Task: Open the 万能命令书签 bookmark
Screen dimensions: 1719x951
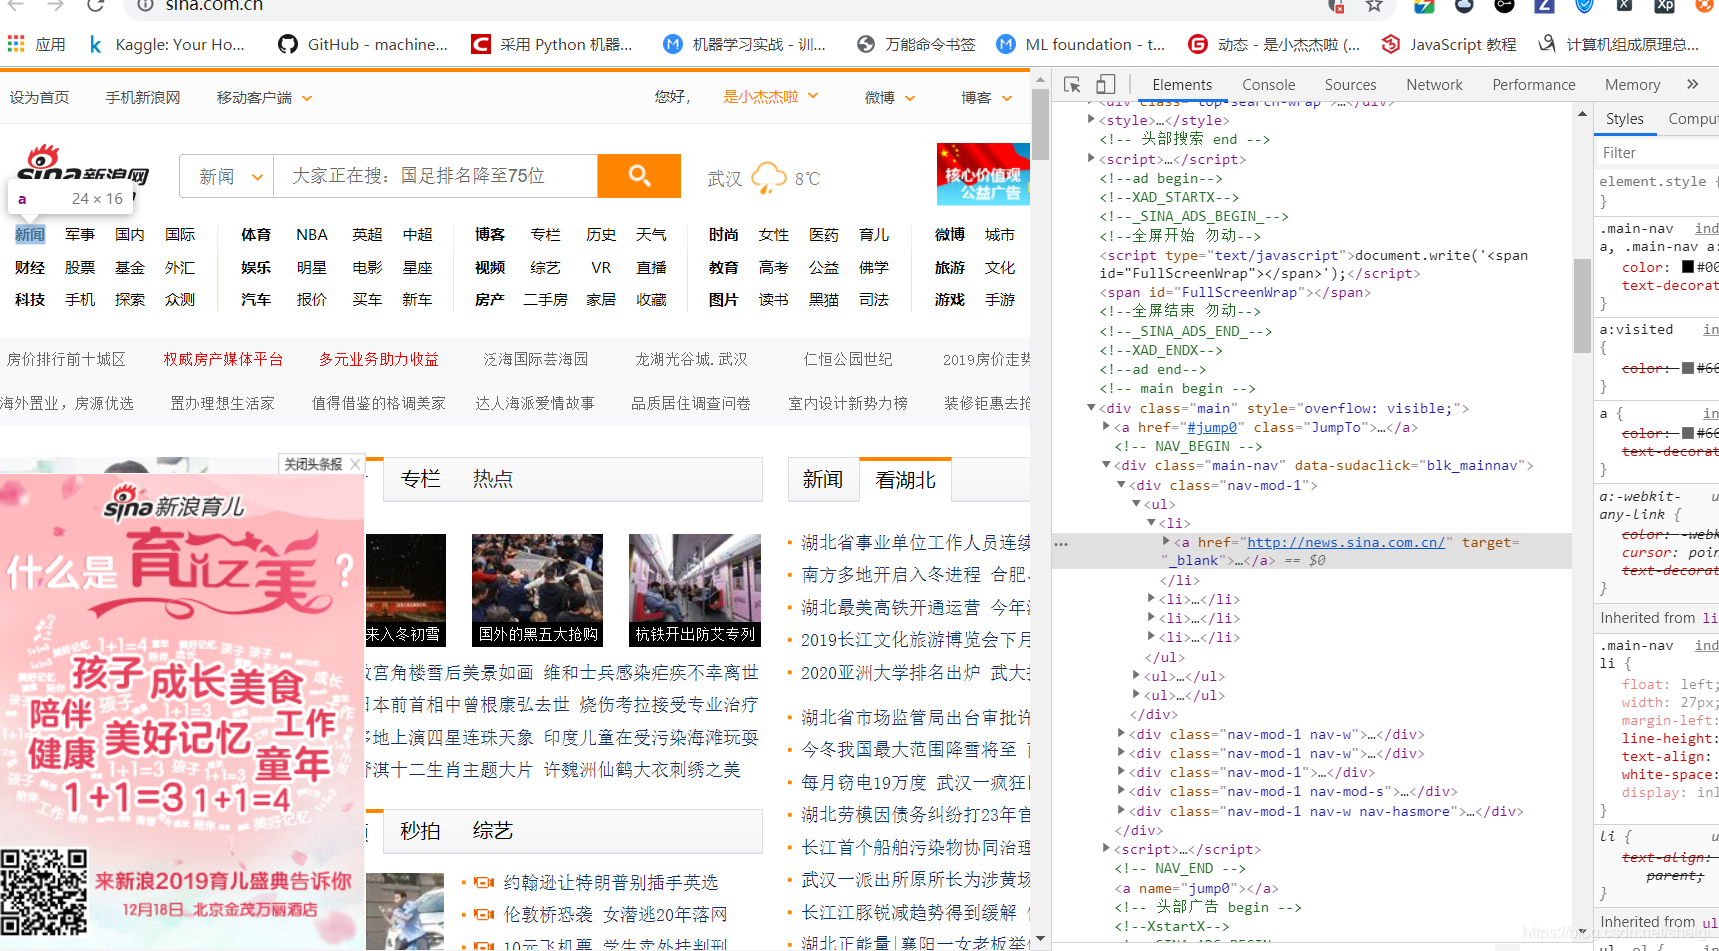Action: tap(916, 44)
